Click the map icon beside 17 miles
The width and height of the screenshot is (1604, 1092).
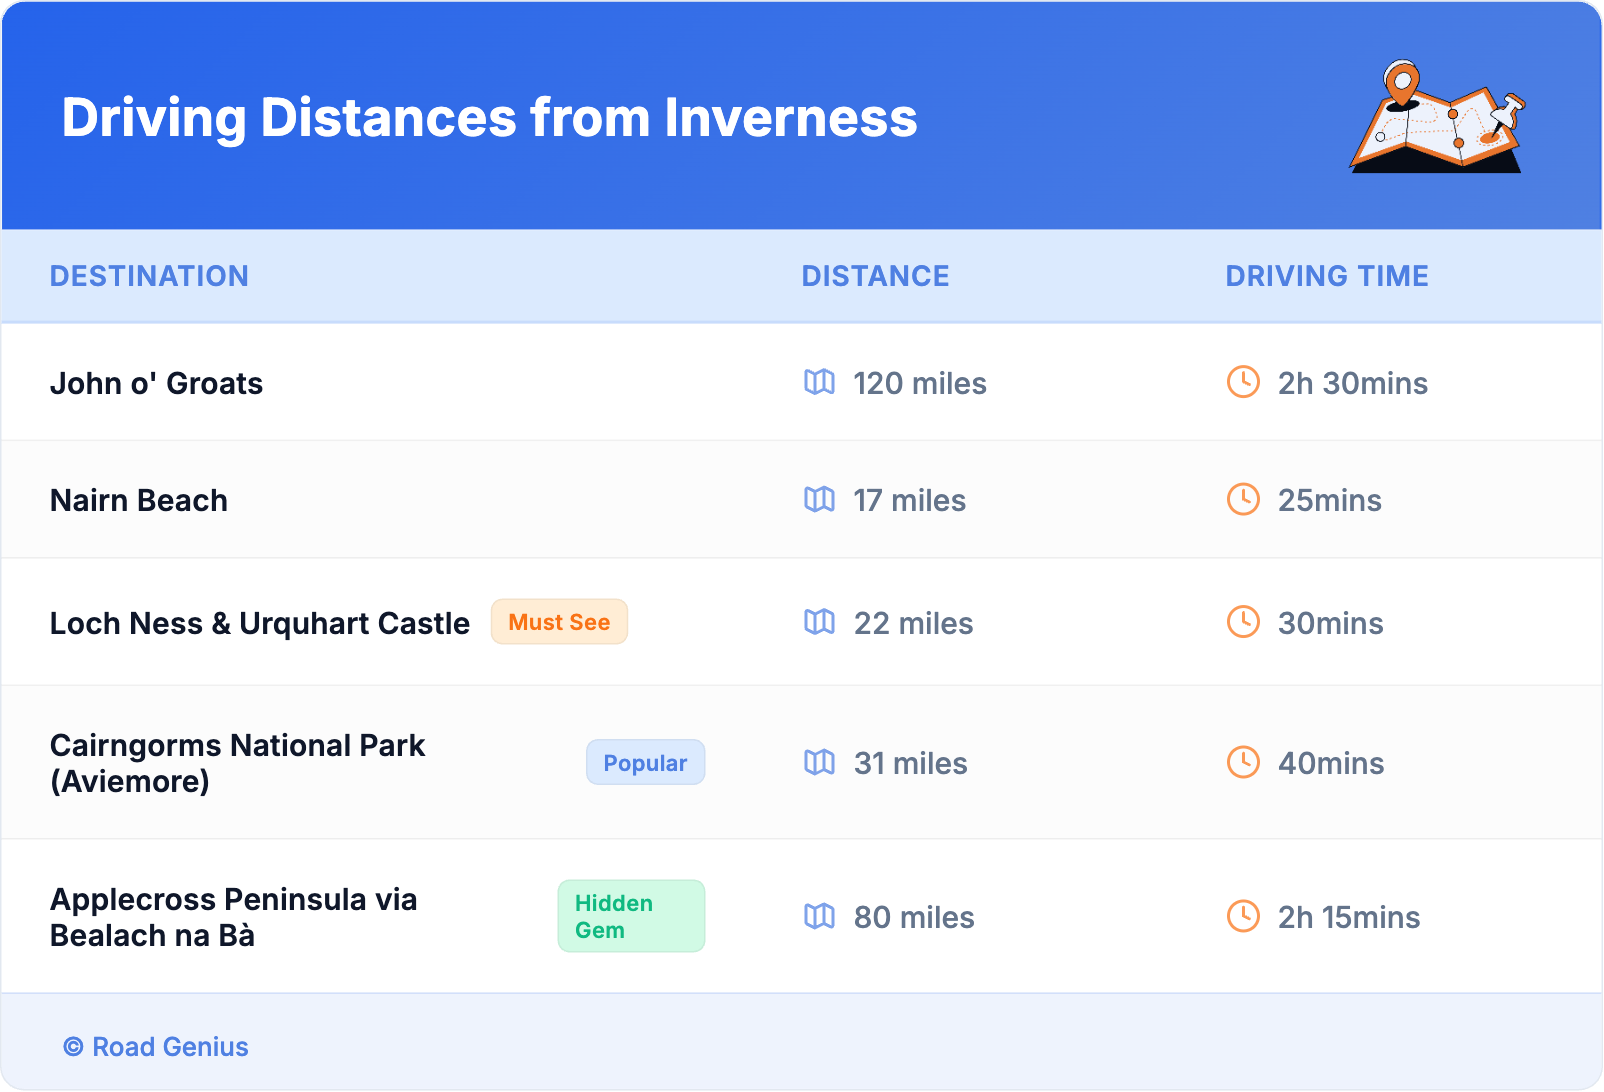coord(819,499)
